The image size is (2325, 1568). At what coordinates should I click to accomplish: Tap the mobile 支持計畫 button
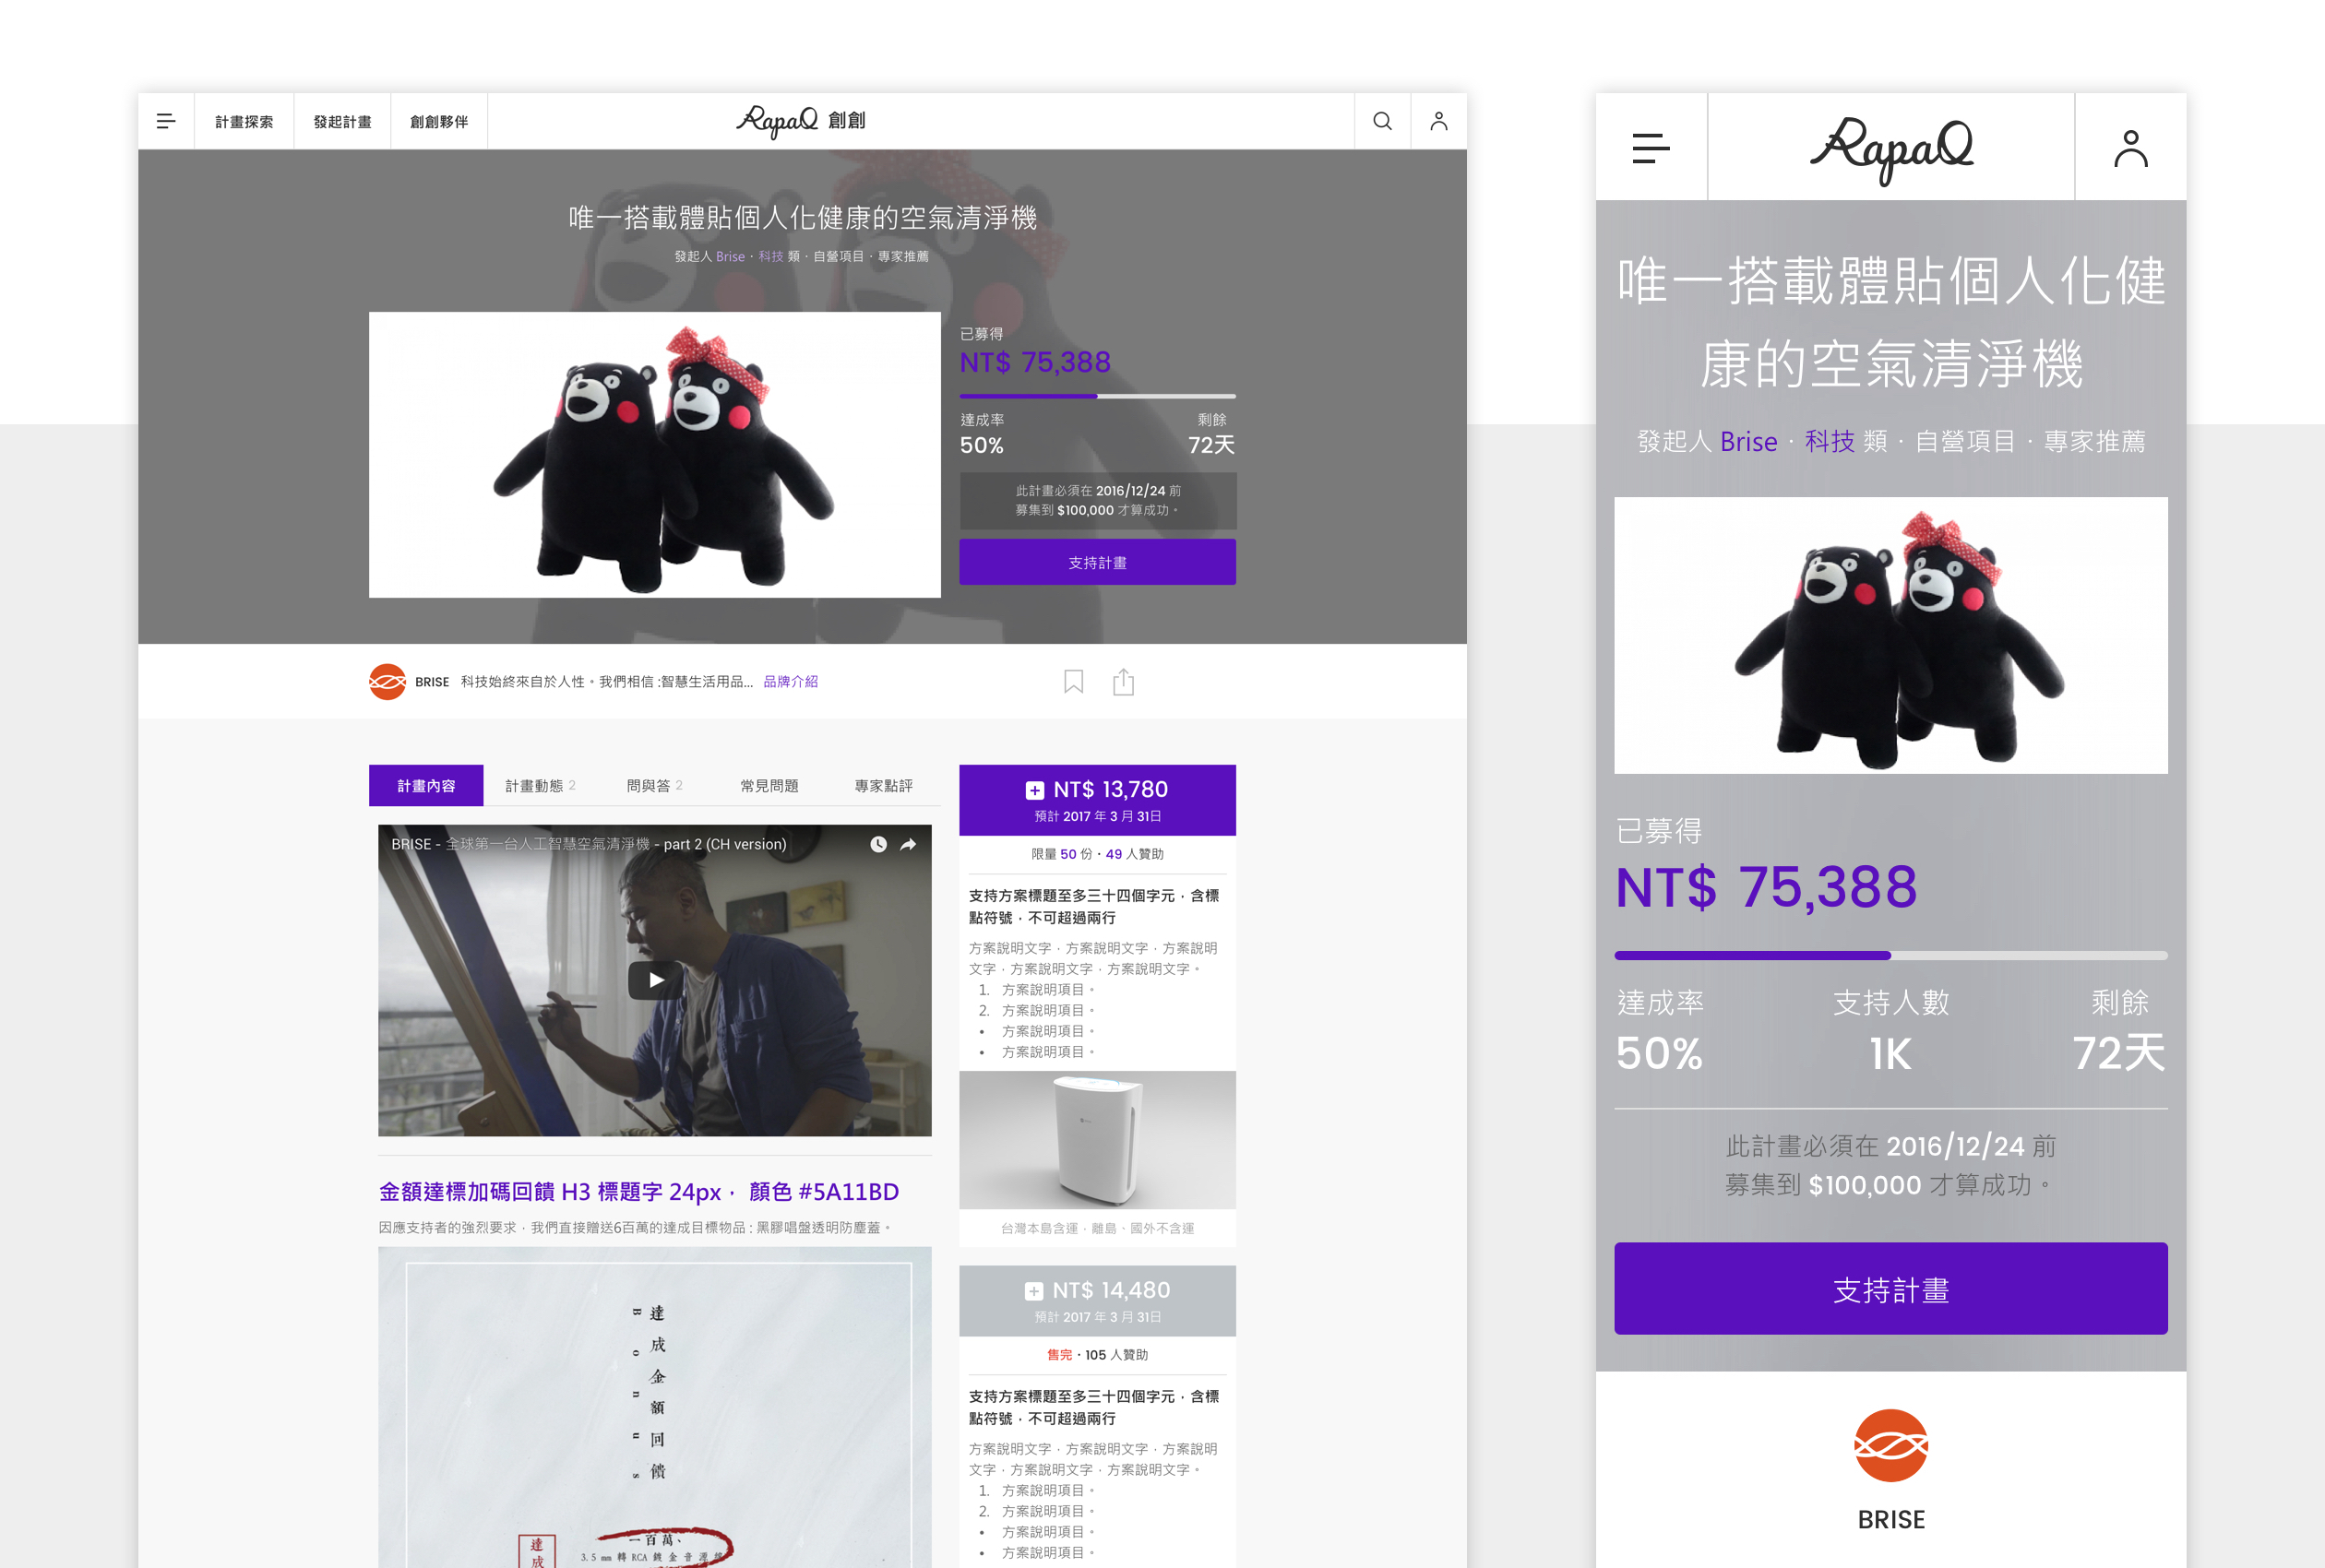(1891, 1288)
